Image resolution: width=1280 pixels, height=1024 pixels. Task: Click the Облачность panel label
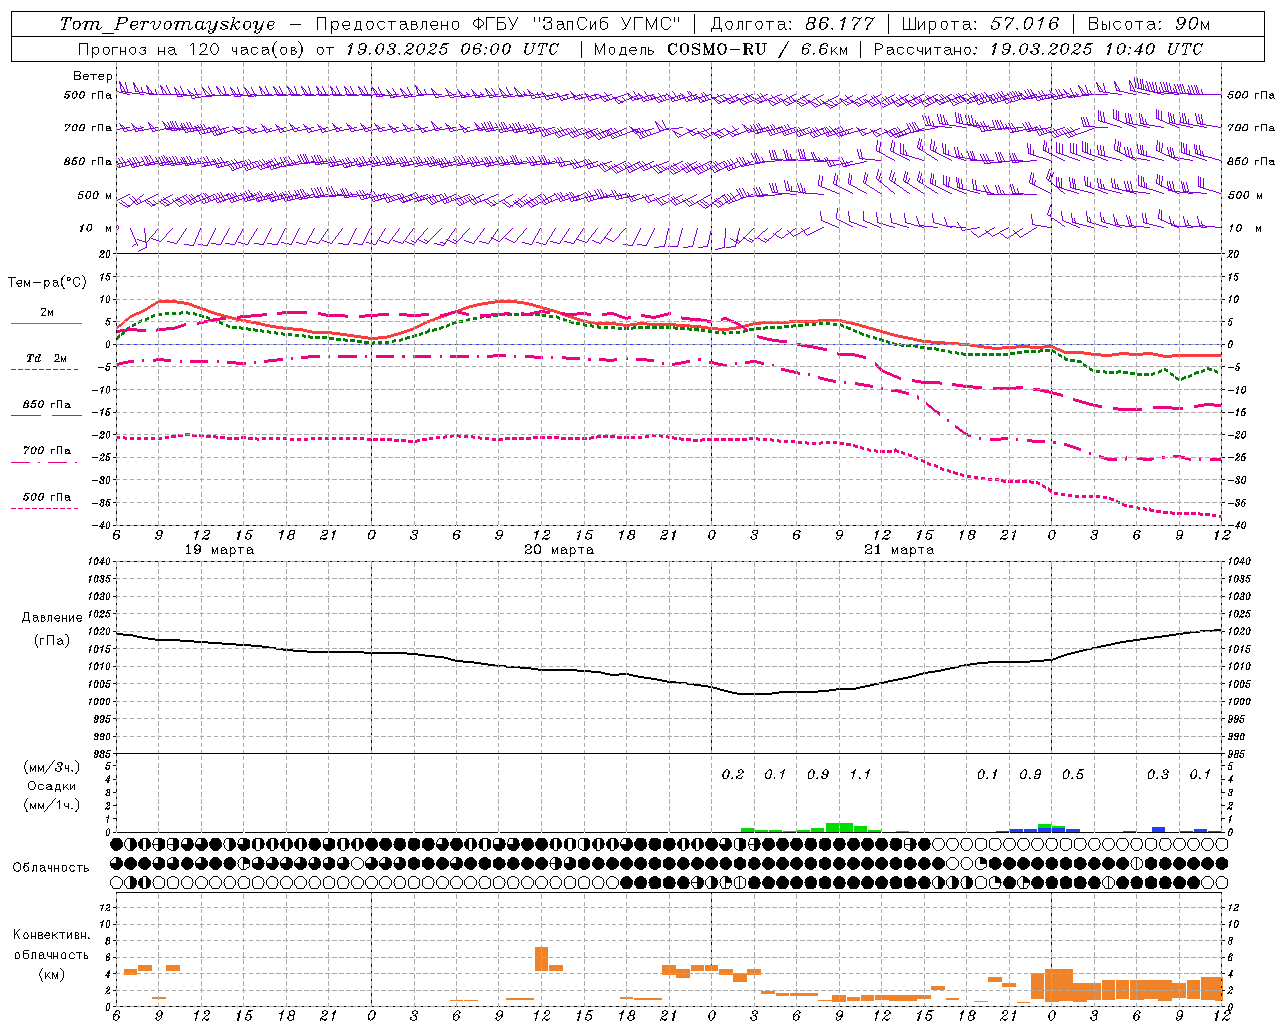click(51, 867)
